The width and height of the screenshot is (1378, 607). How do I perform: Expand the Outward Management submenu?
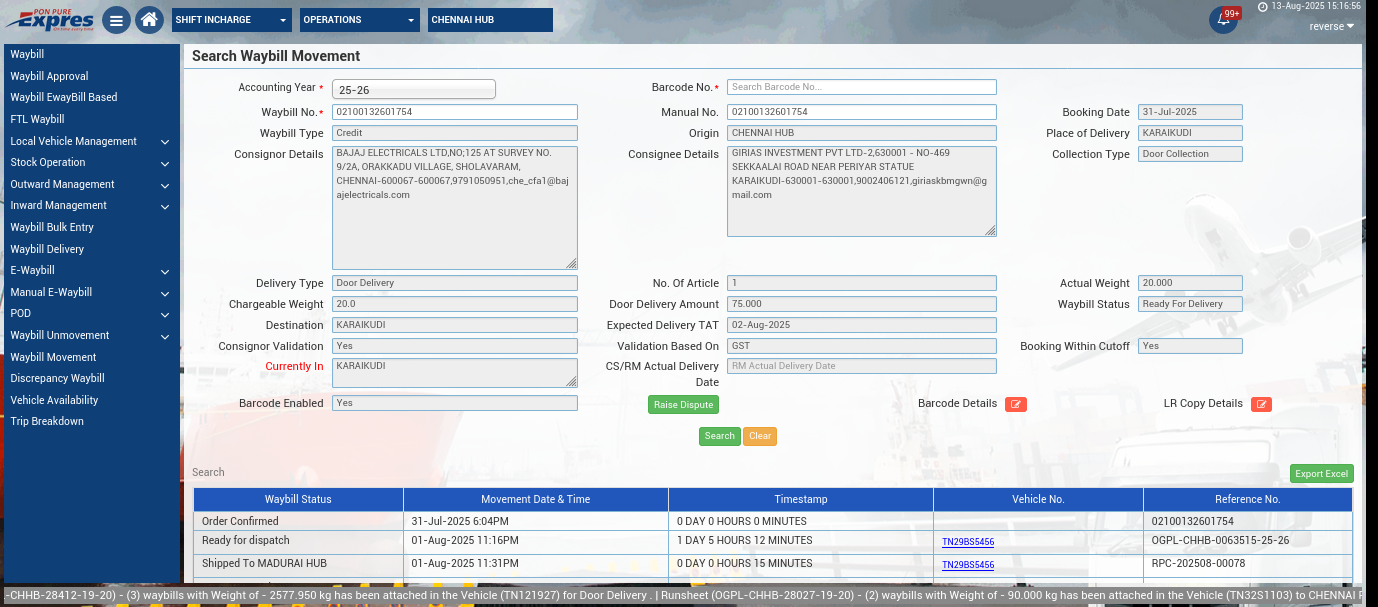[89, 184]
